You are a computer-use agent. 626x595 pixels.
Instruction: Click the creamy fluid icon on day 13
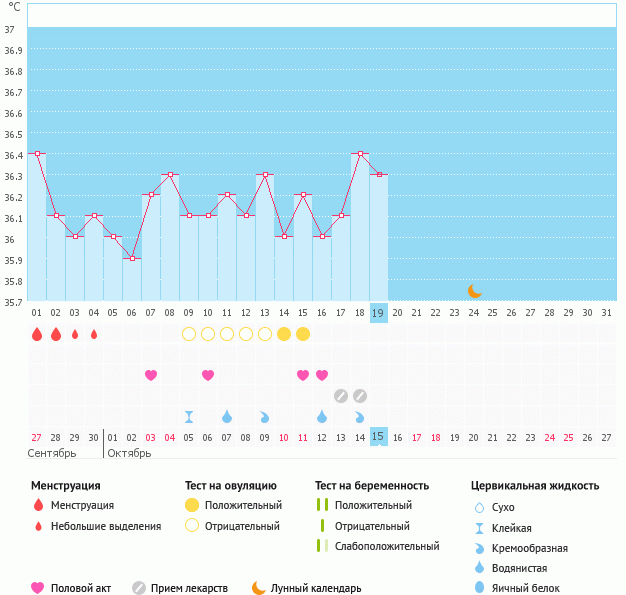[265, 416]
